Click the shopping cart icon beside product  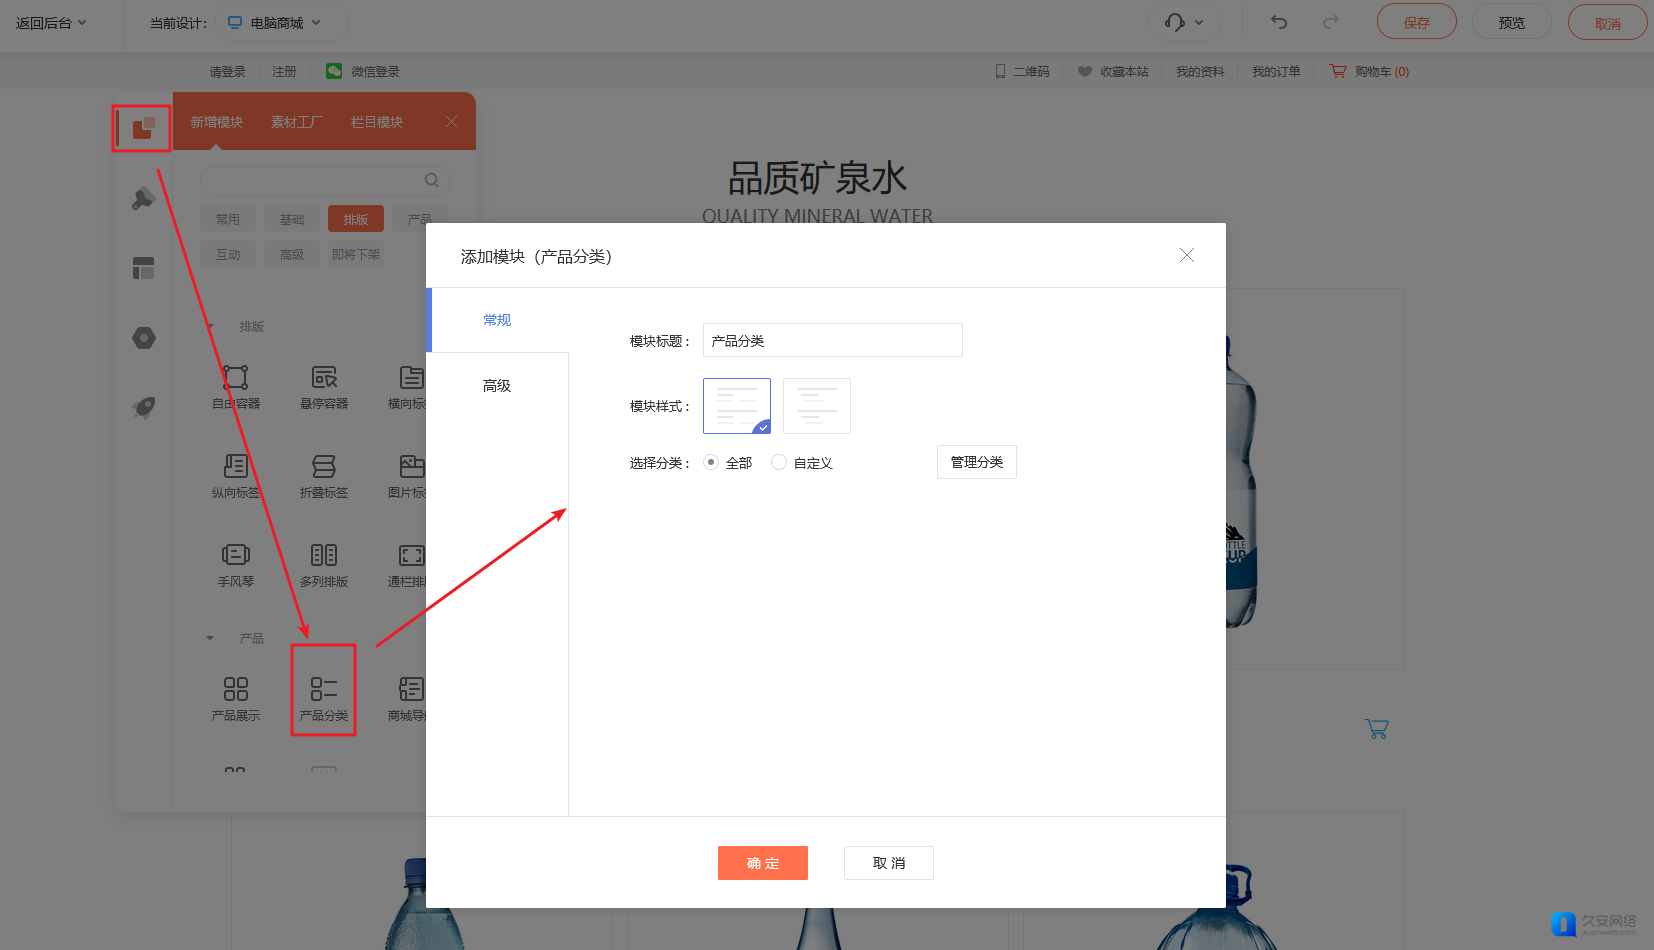click(1376, 729)
